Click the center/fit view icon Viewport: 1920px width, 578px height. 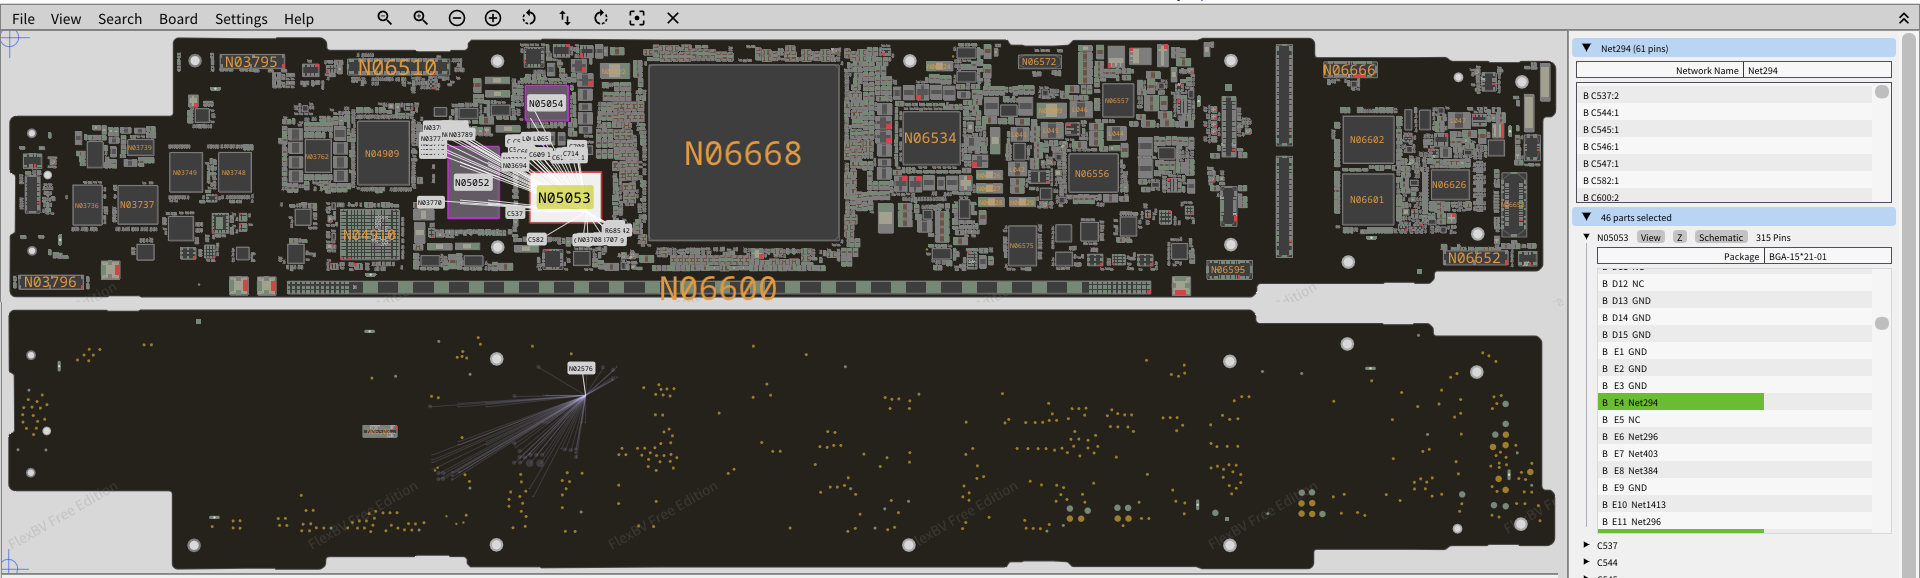point(637,18)
